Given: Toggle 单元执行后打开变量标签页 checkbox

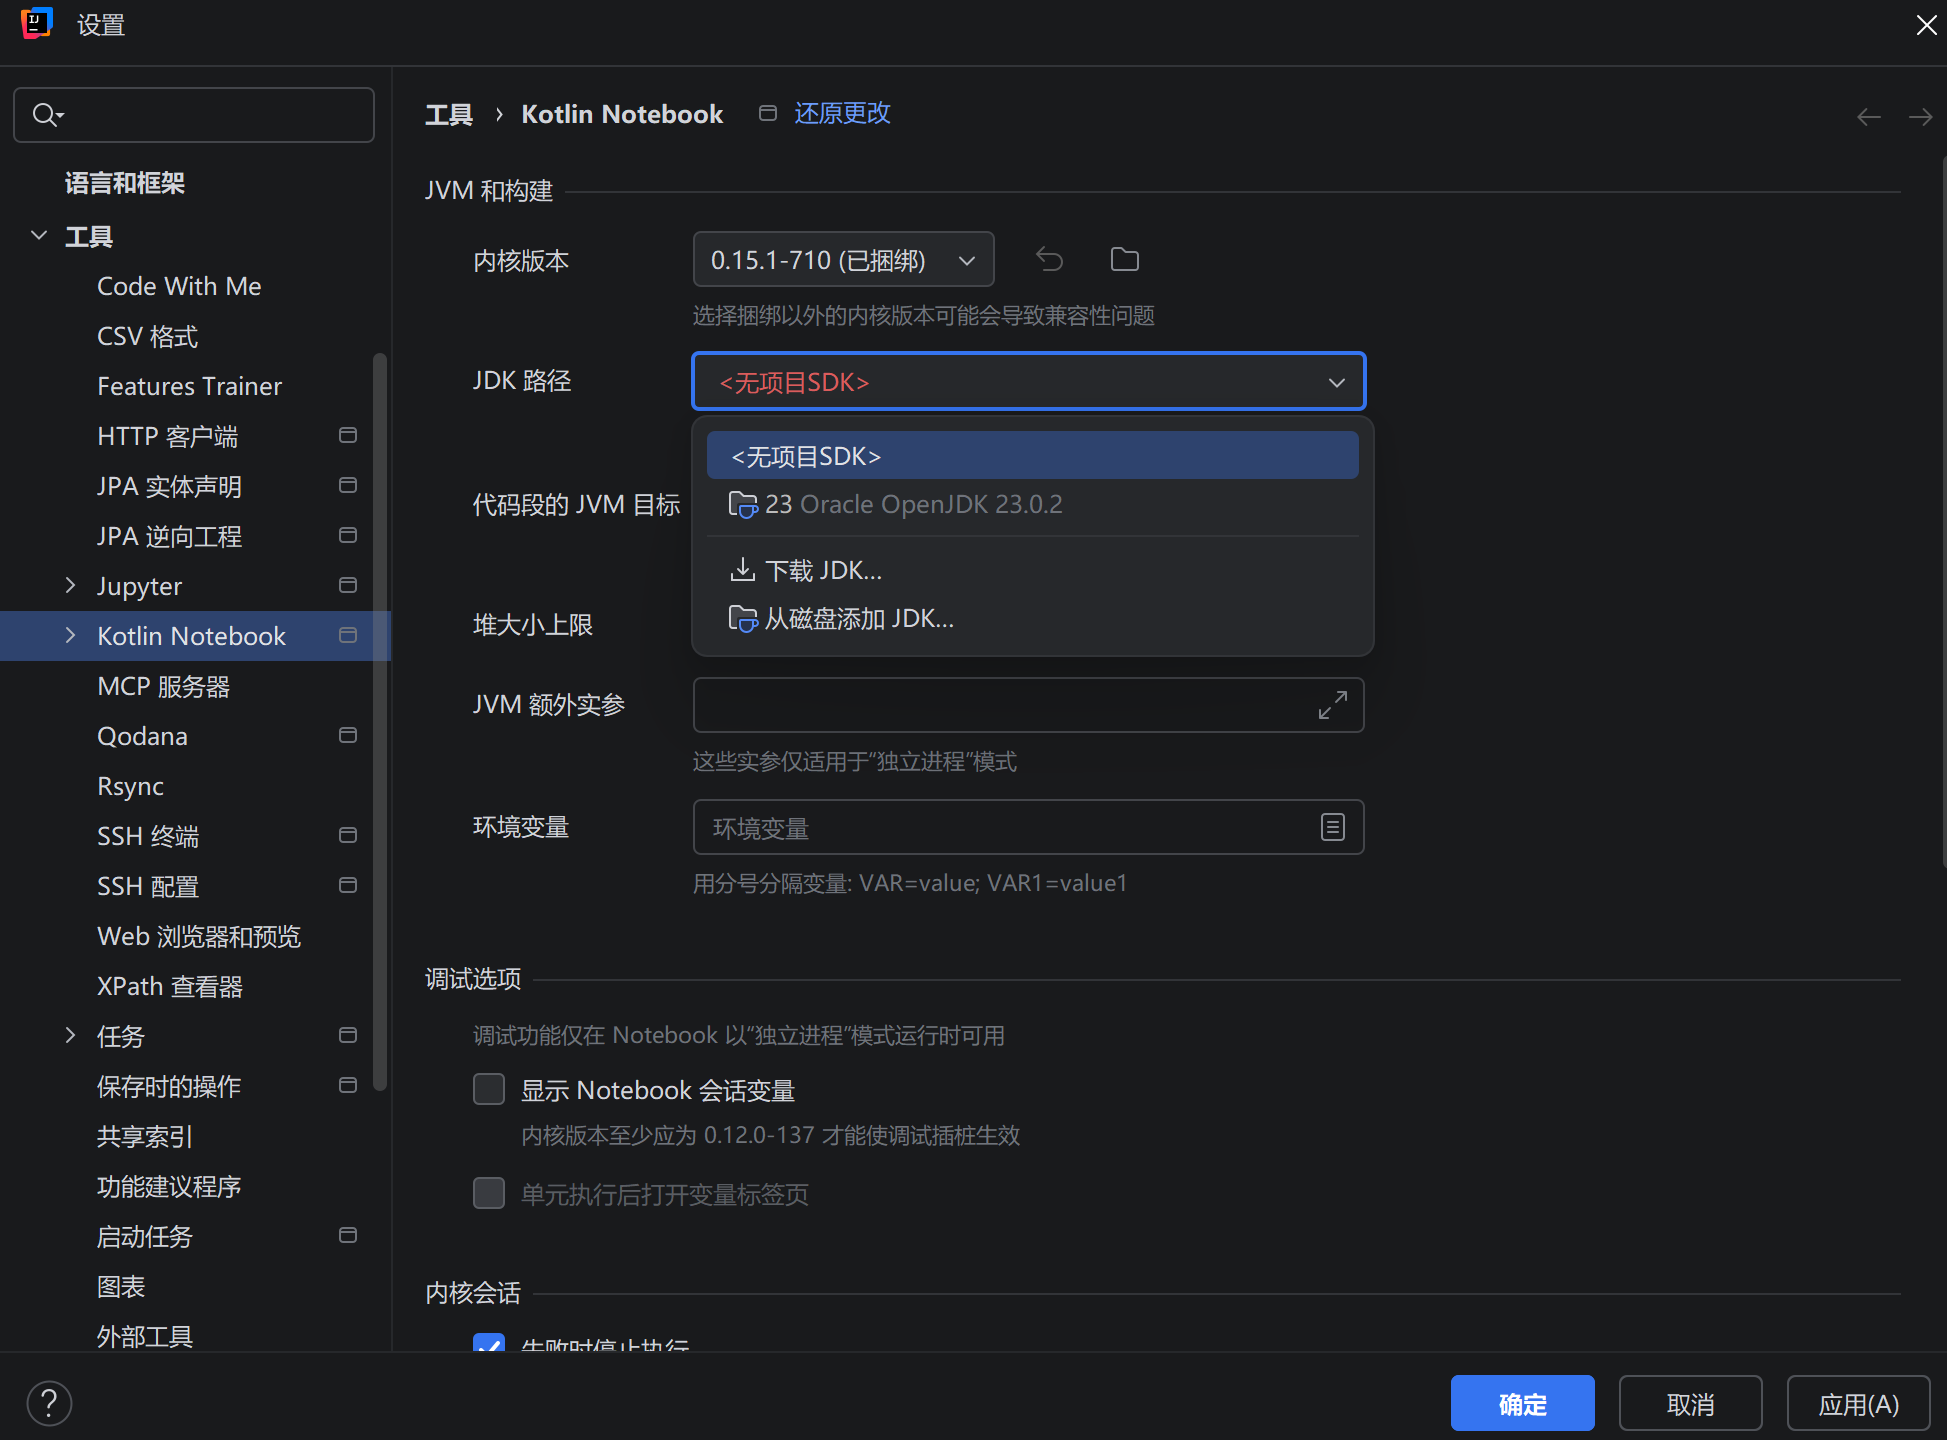Looking at the screenshot, I should click(489, 1193).
